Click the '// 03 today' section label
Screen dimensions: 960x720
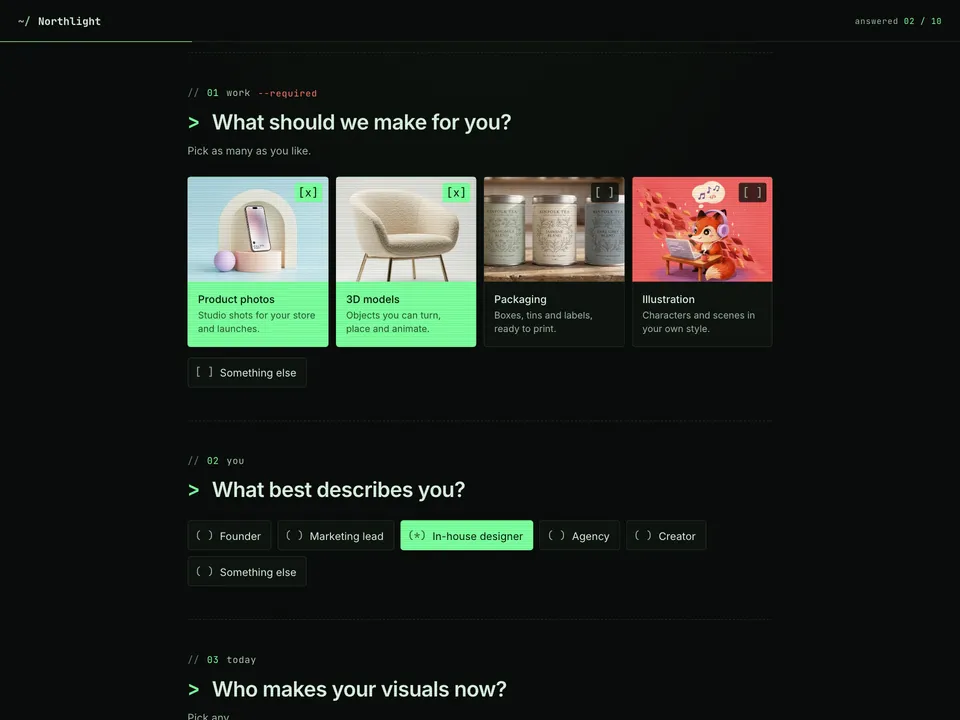click(222, 660)
